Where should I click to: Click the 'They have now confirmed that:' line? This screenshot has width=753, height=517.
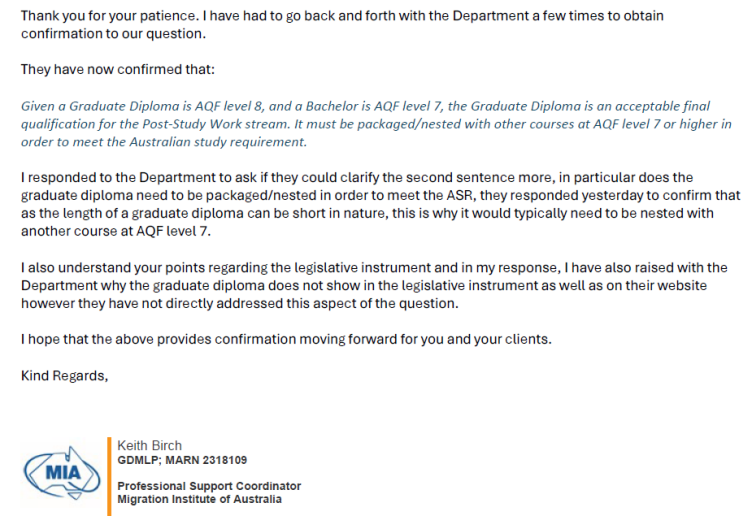(x=118, y=70)
